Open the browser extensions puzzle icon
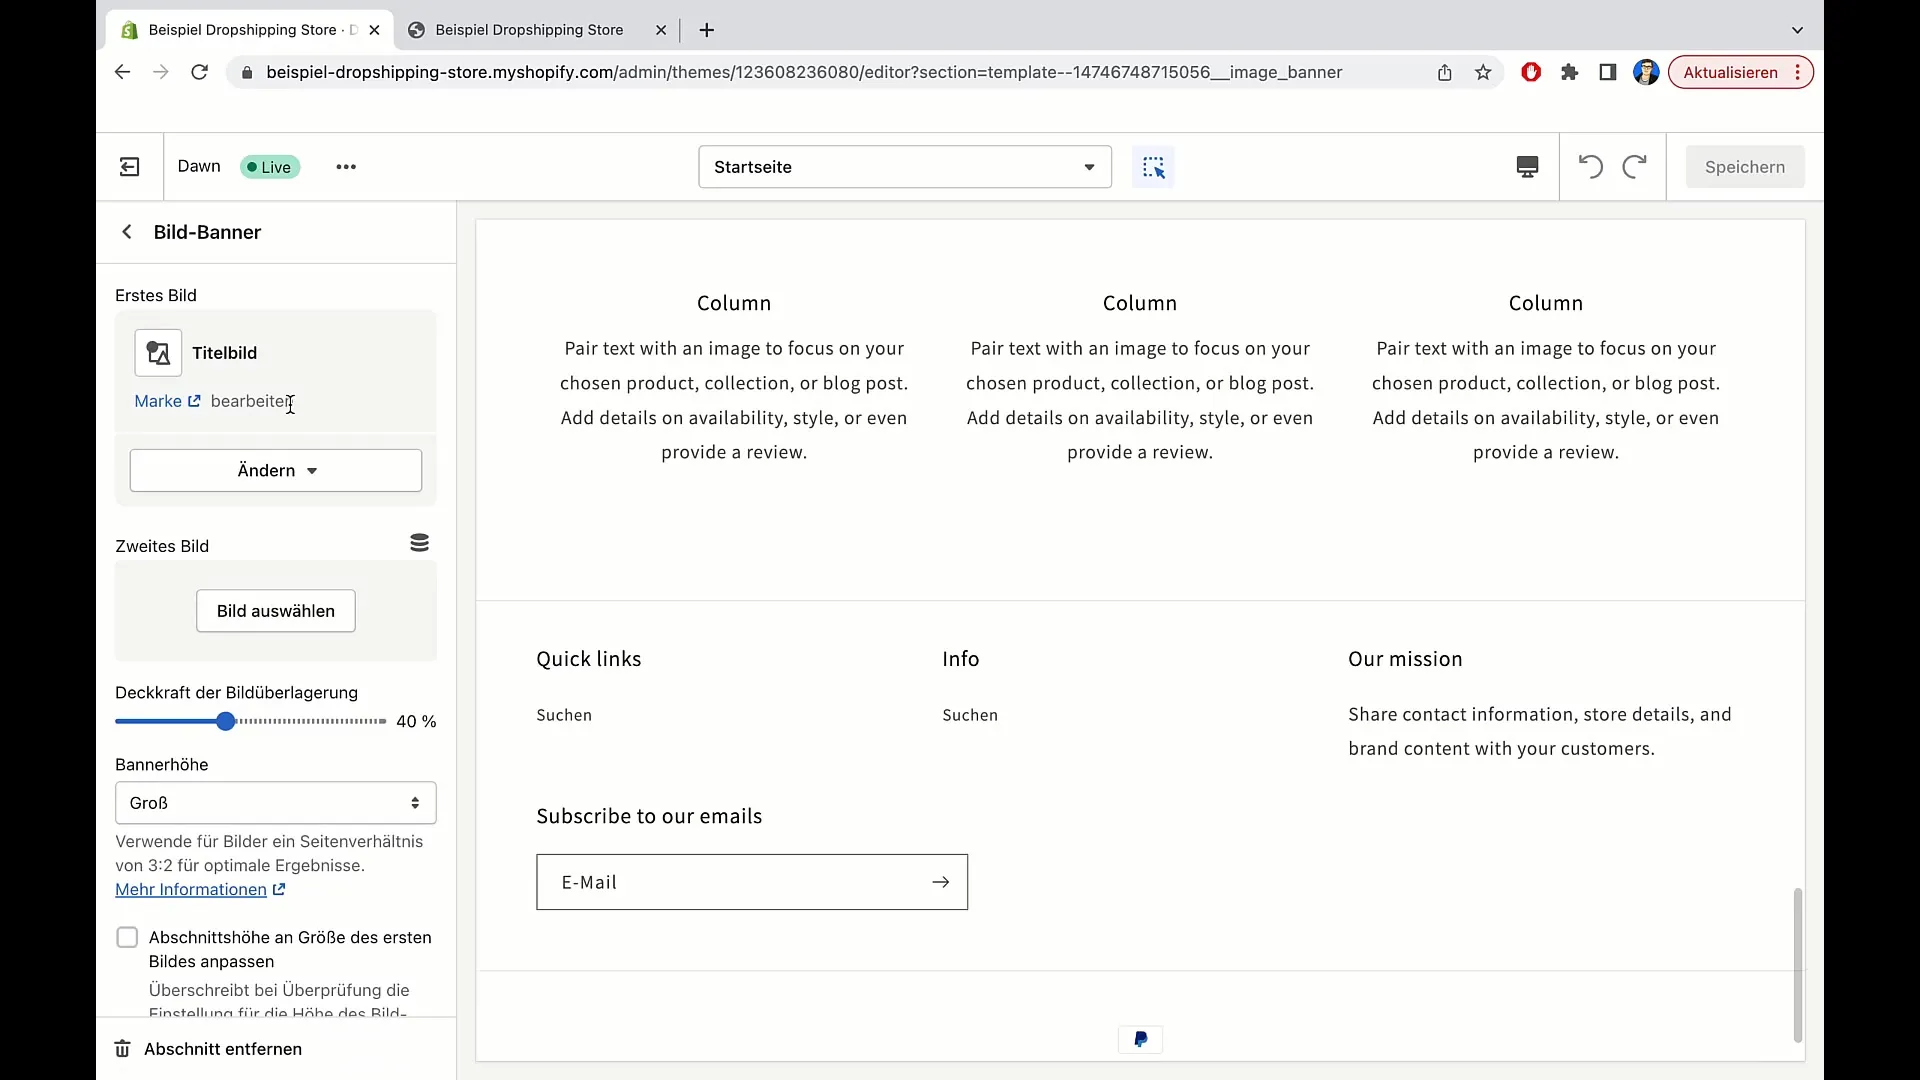 pyautogui.click(x=1569, y=72)
